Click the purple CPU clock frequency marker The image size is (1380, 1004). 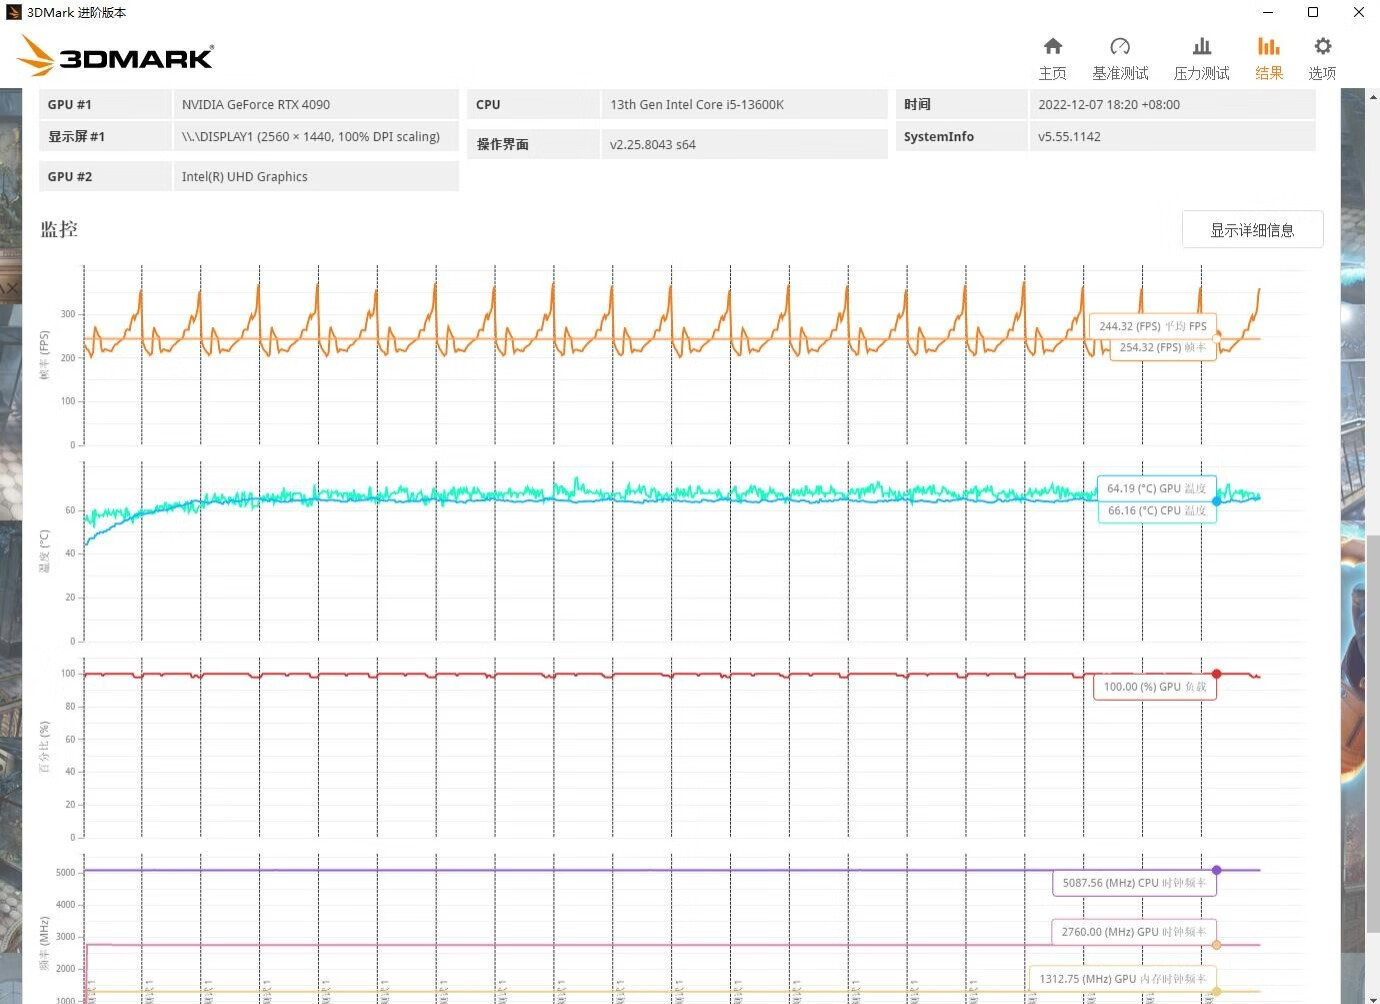1216,870
